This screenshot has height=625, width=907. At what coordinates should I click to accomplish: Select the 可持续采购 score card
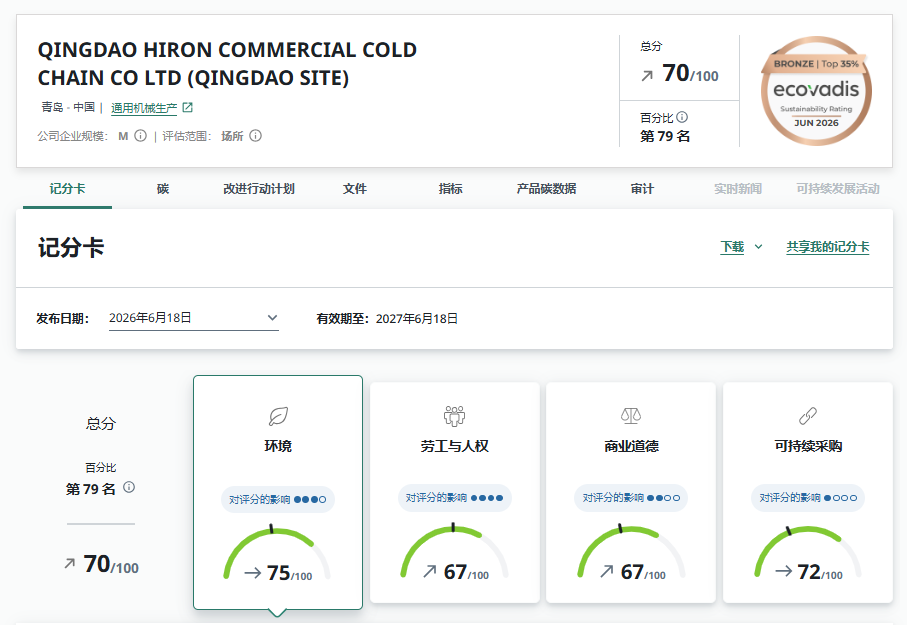point(808,492)
